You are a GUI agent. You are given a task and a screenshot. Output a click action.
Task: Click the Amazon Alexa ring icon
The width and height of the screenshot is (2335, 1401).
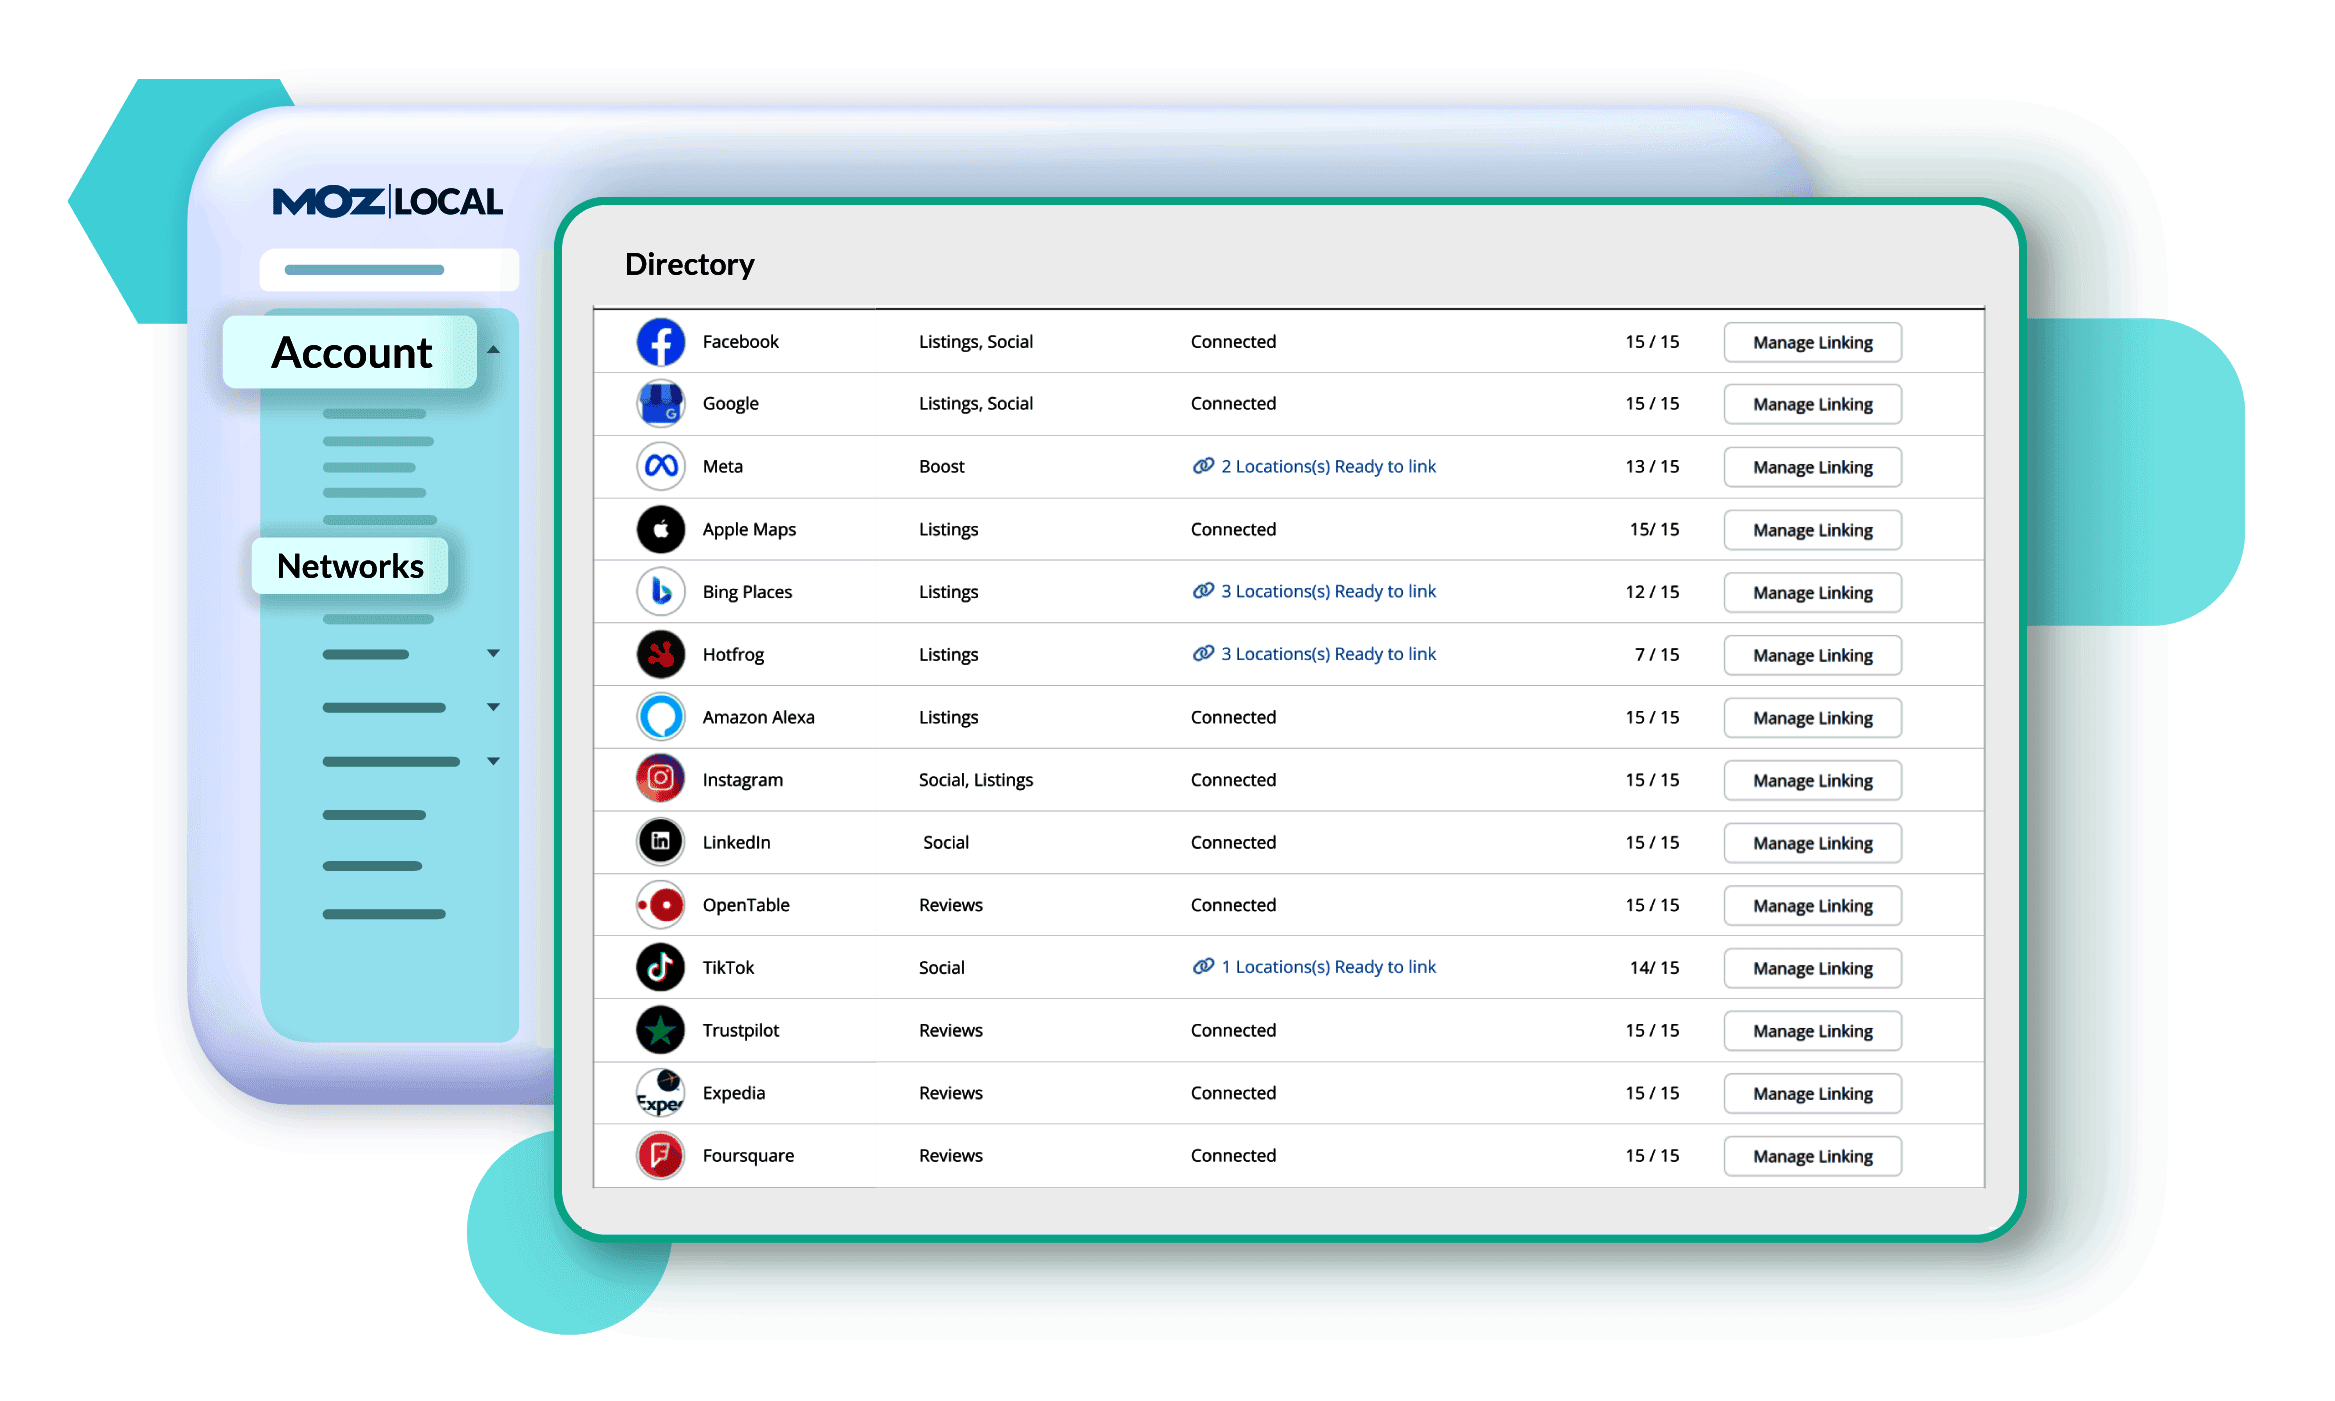(660, 717)
